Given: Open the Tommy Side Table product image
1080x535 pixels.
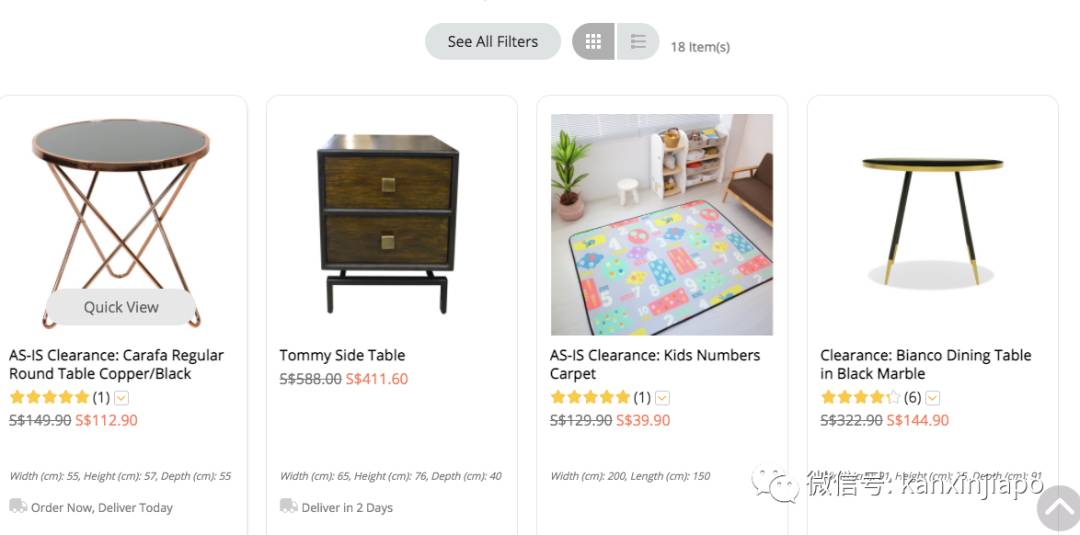Looking at the screenshot, I should point(388,224).
